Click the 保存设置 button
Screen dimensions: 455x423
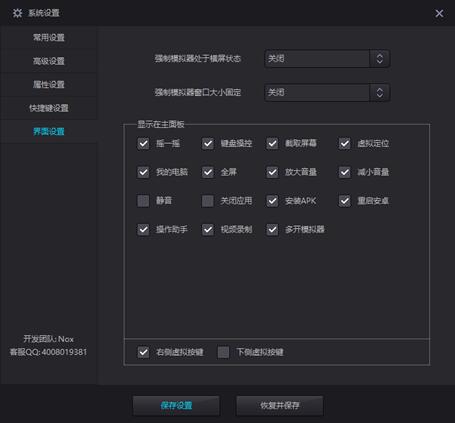pos(176,405)
